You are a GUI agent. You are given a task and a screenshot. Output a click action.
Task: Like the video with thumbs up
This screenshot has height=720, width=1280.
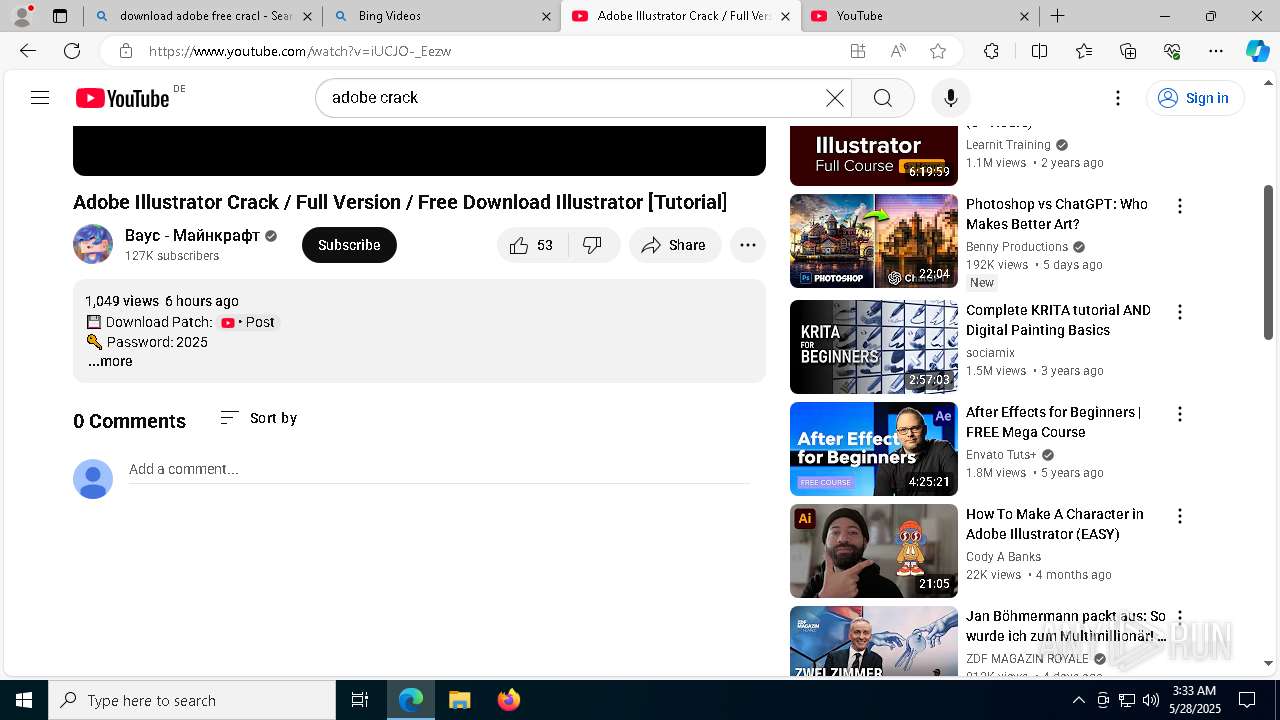[532, 245]
